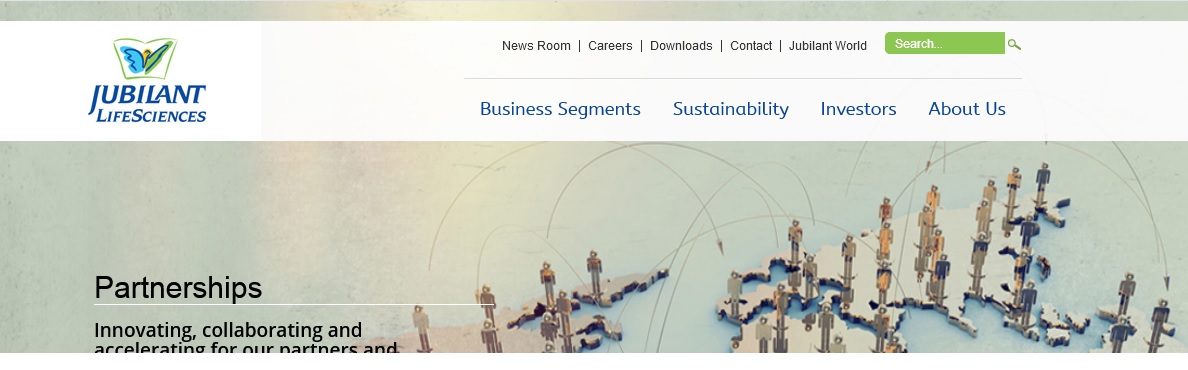Click the Partnerships banner heading
The height and width of the screenshot is (370, 1188).
coord(178,288)
